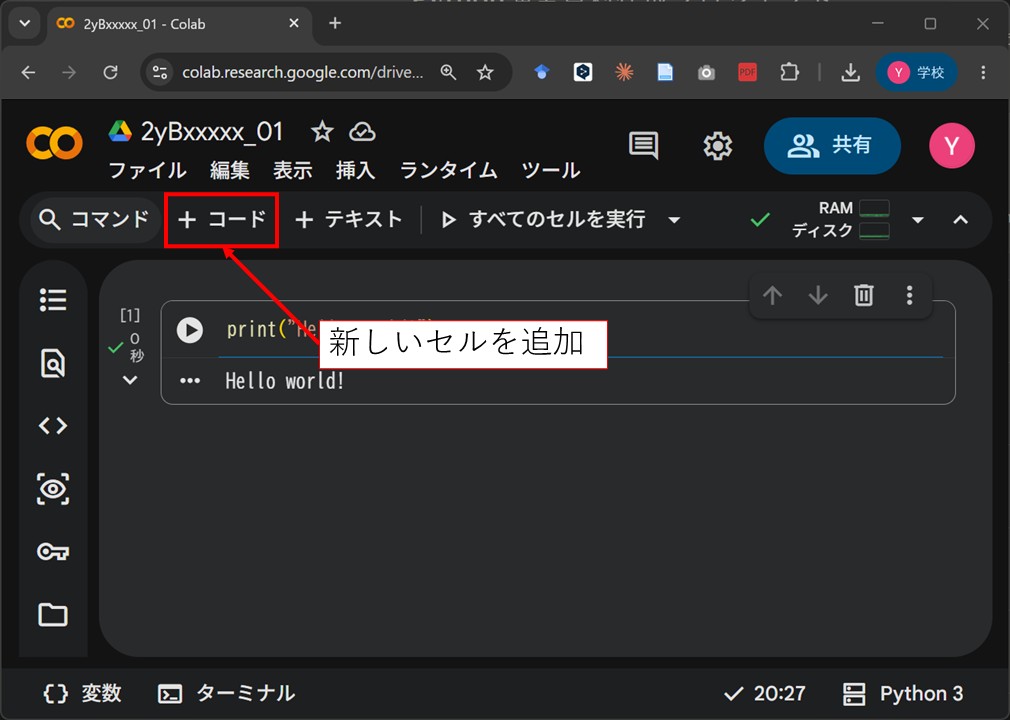Bookmark this page with the star icon
This screenshot has height=720, width=1010.
[x=485, y=72]
